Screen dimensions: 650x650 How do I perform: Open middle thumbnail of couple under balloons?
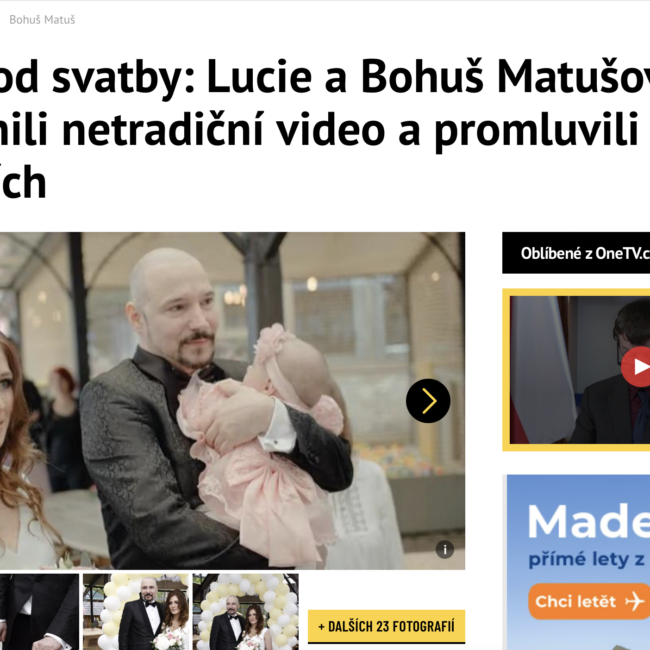136,612
